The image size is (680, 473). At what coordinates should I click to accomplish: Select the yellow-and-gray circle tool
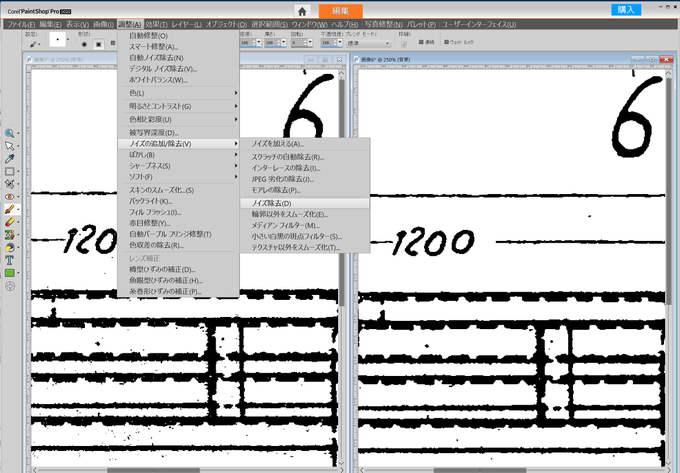point(9,248)
